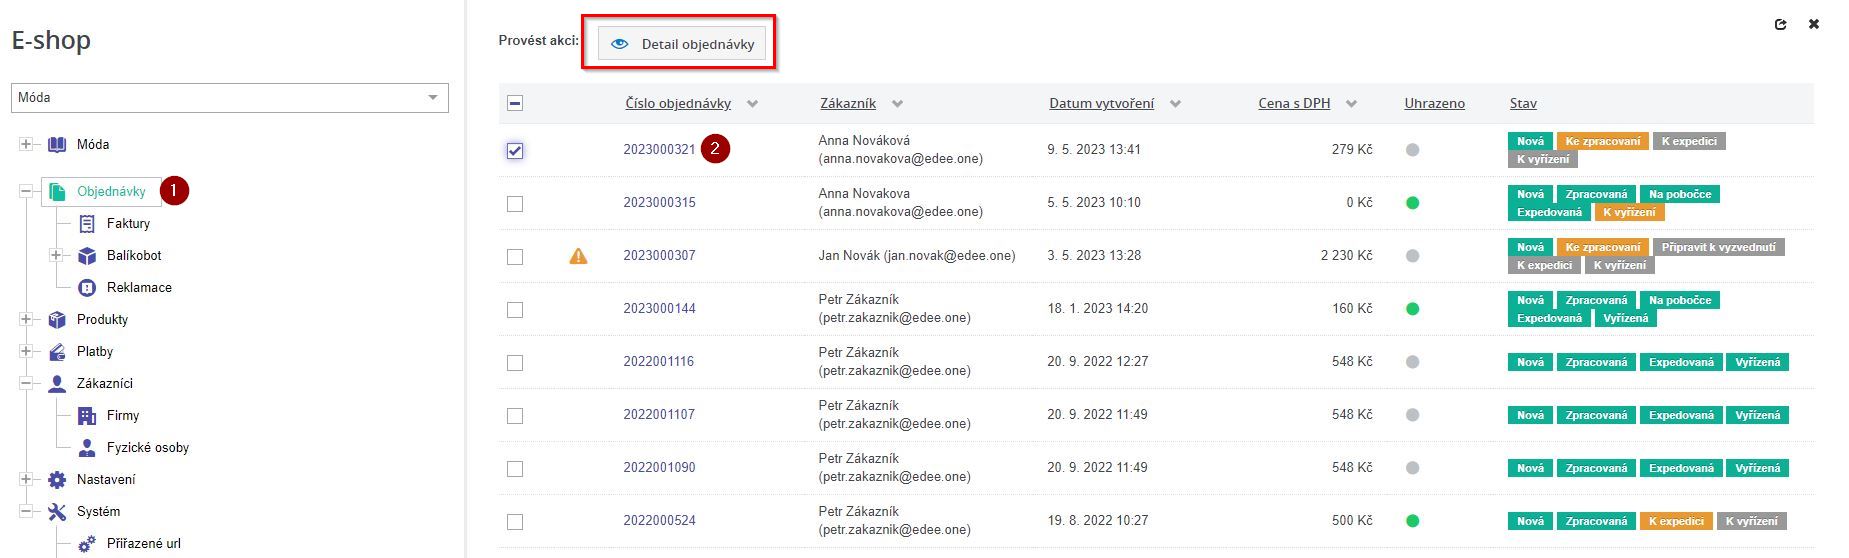Screen dimensions: 1849x558
Task: Click the Detail objednávky button
Action: 683,44
